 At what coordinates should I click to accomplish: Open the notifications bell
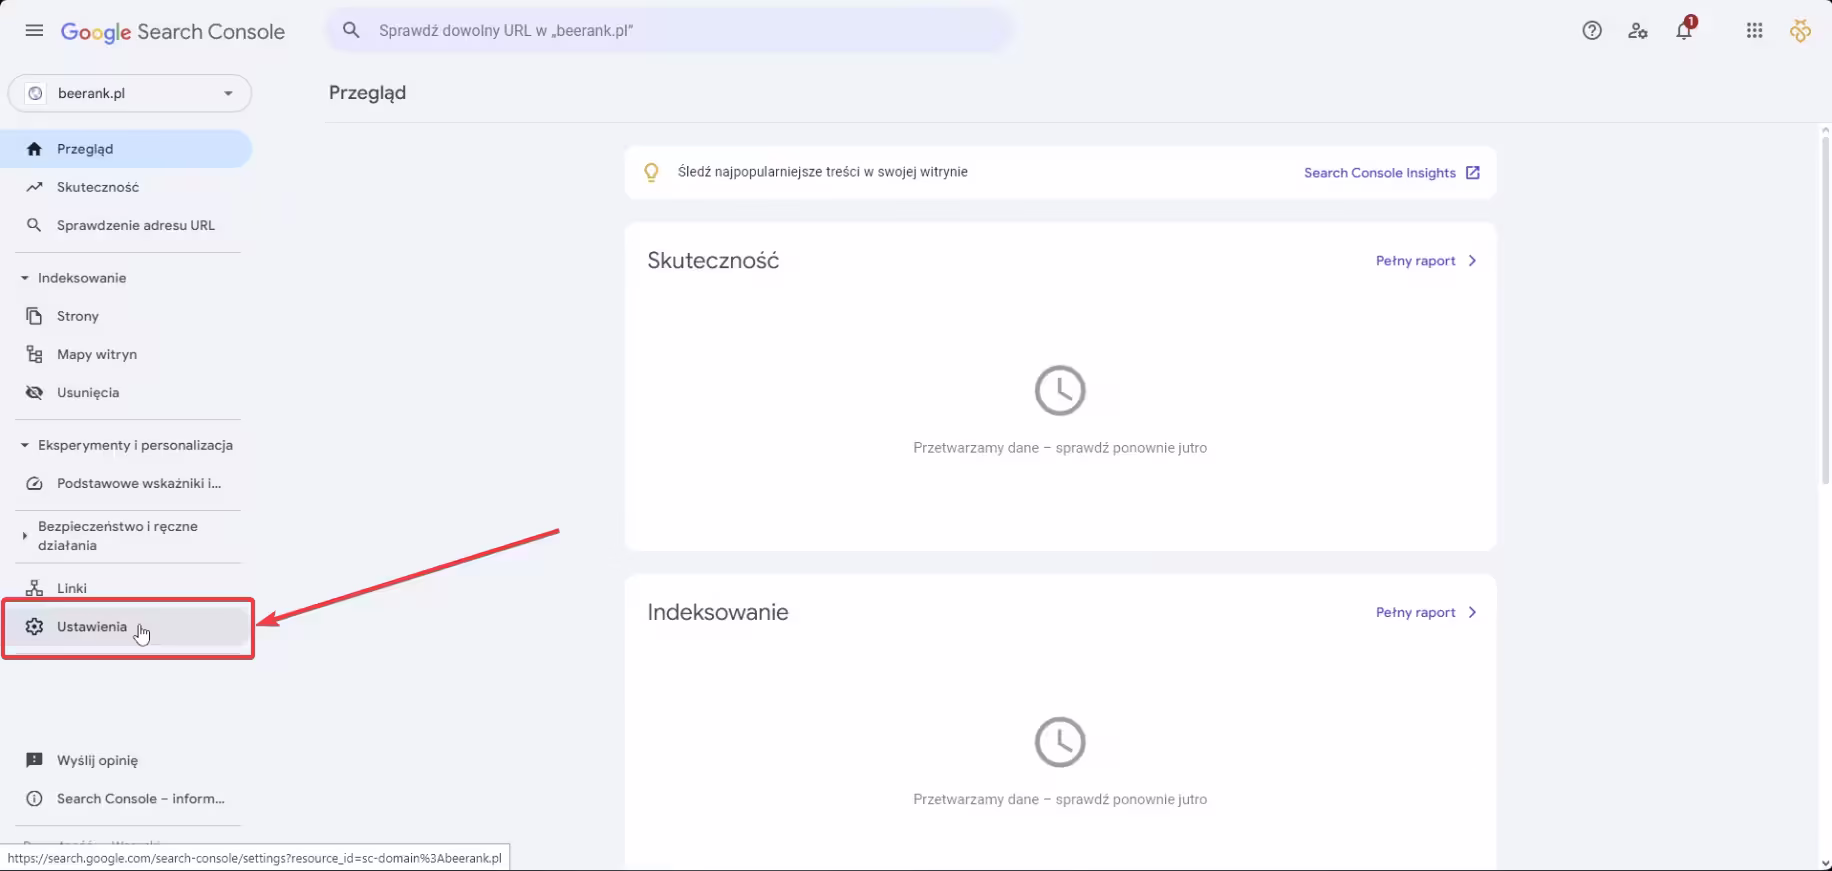pos(1684,31)
